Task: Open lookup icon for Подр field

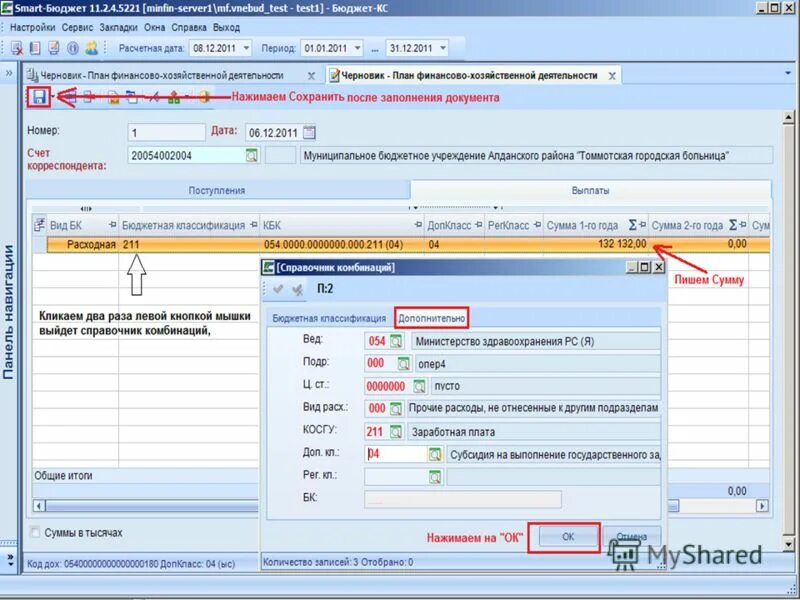Action: [404, 364]
